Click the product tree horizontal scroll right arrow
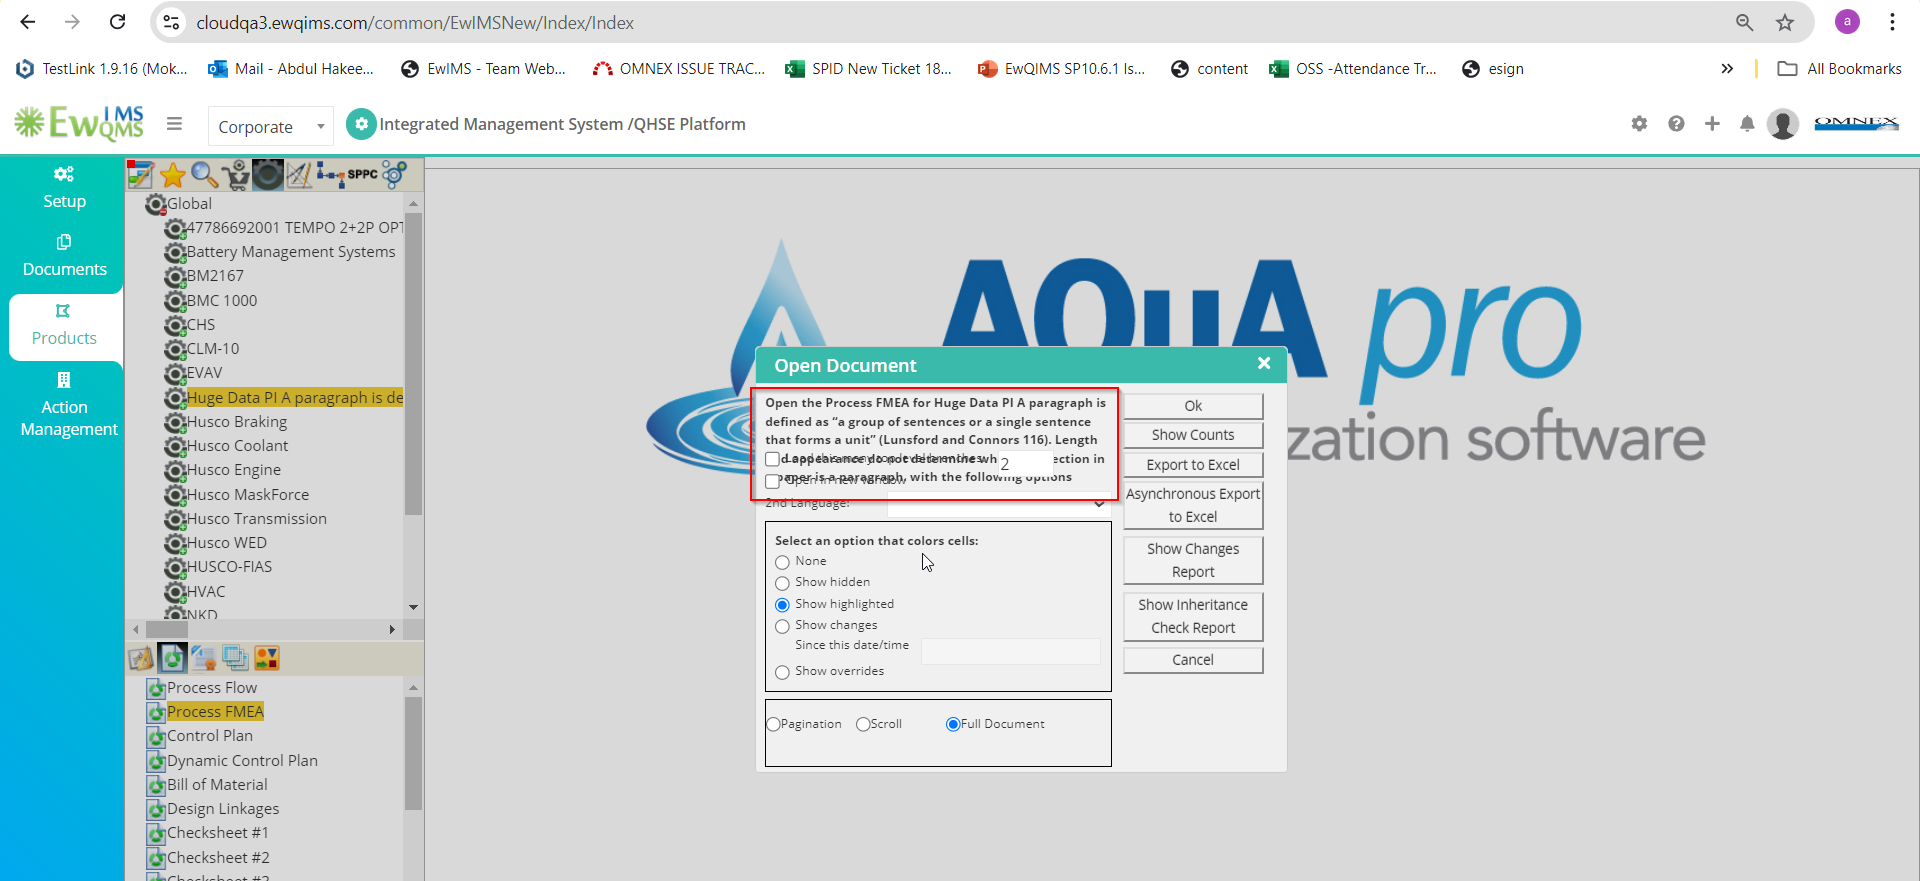The image size is (1920, 881). click(x=392, y=629)
